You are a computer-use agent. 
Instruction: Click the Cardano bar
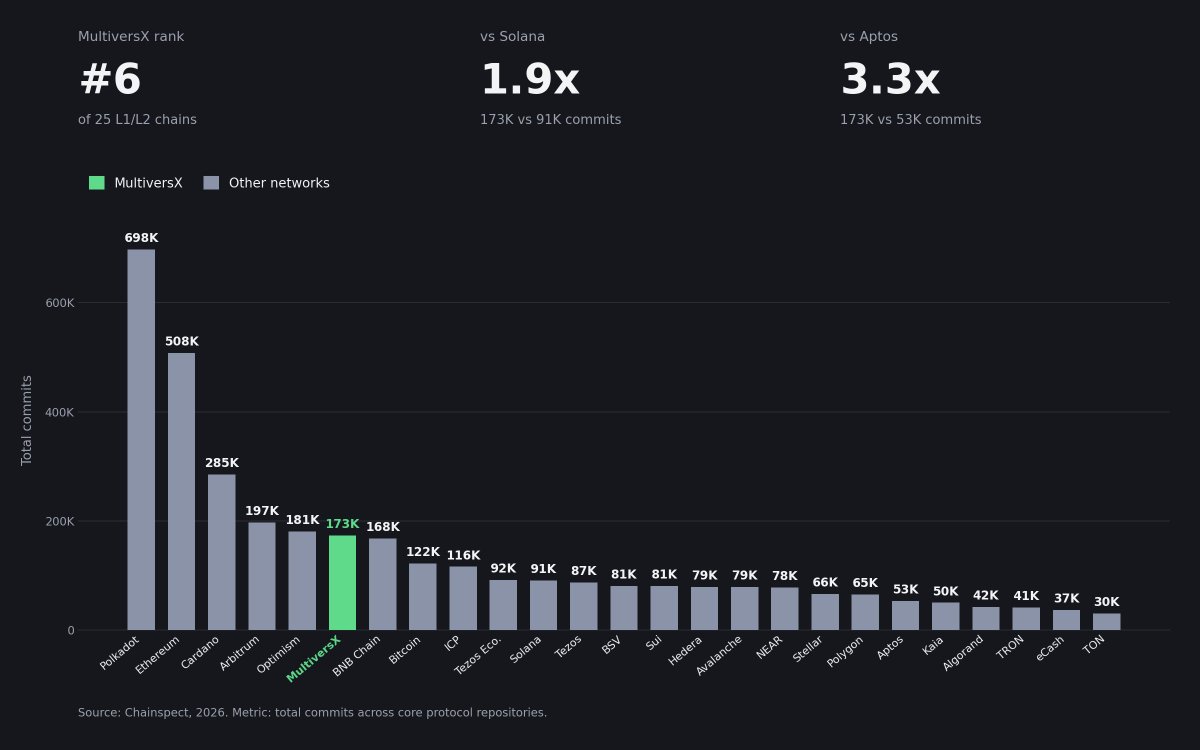coord(222,552)
